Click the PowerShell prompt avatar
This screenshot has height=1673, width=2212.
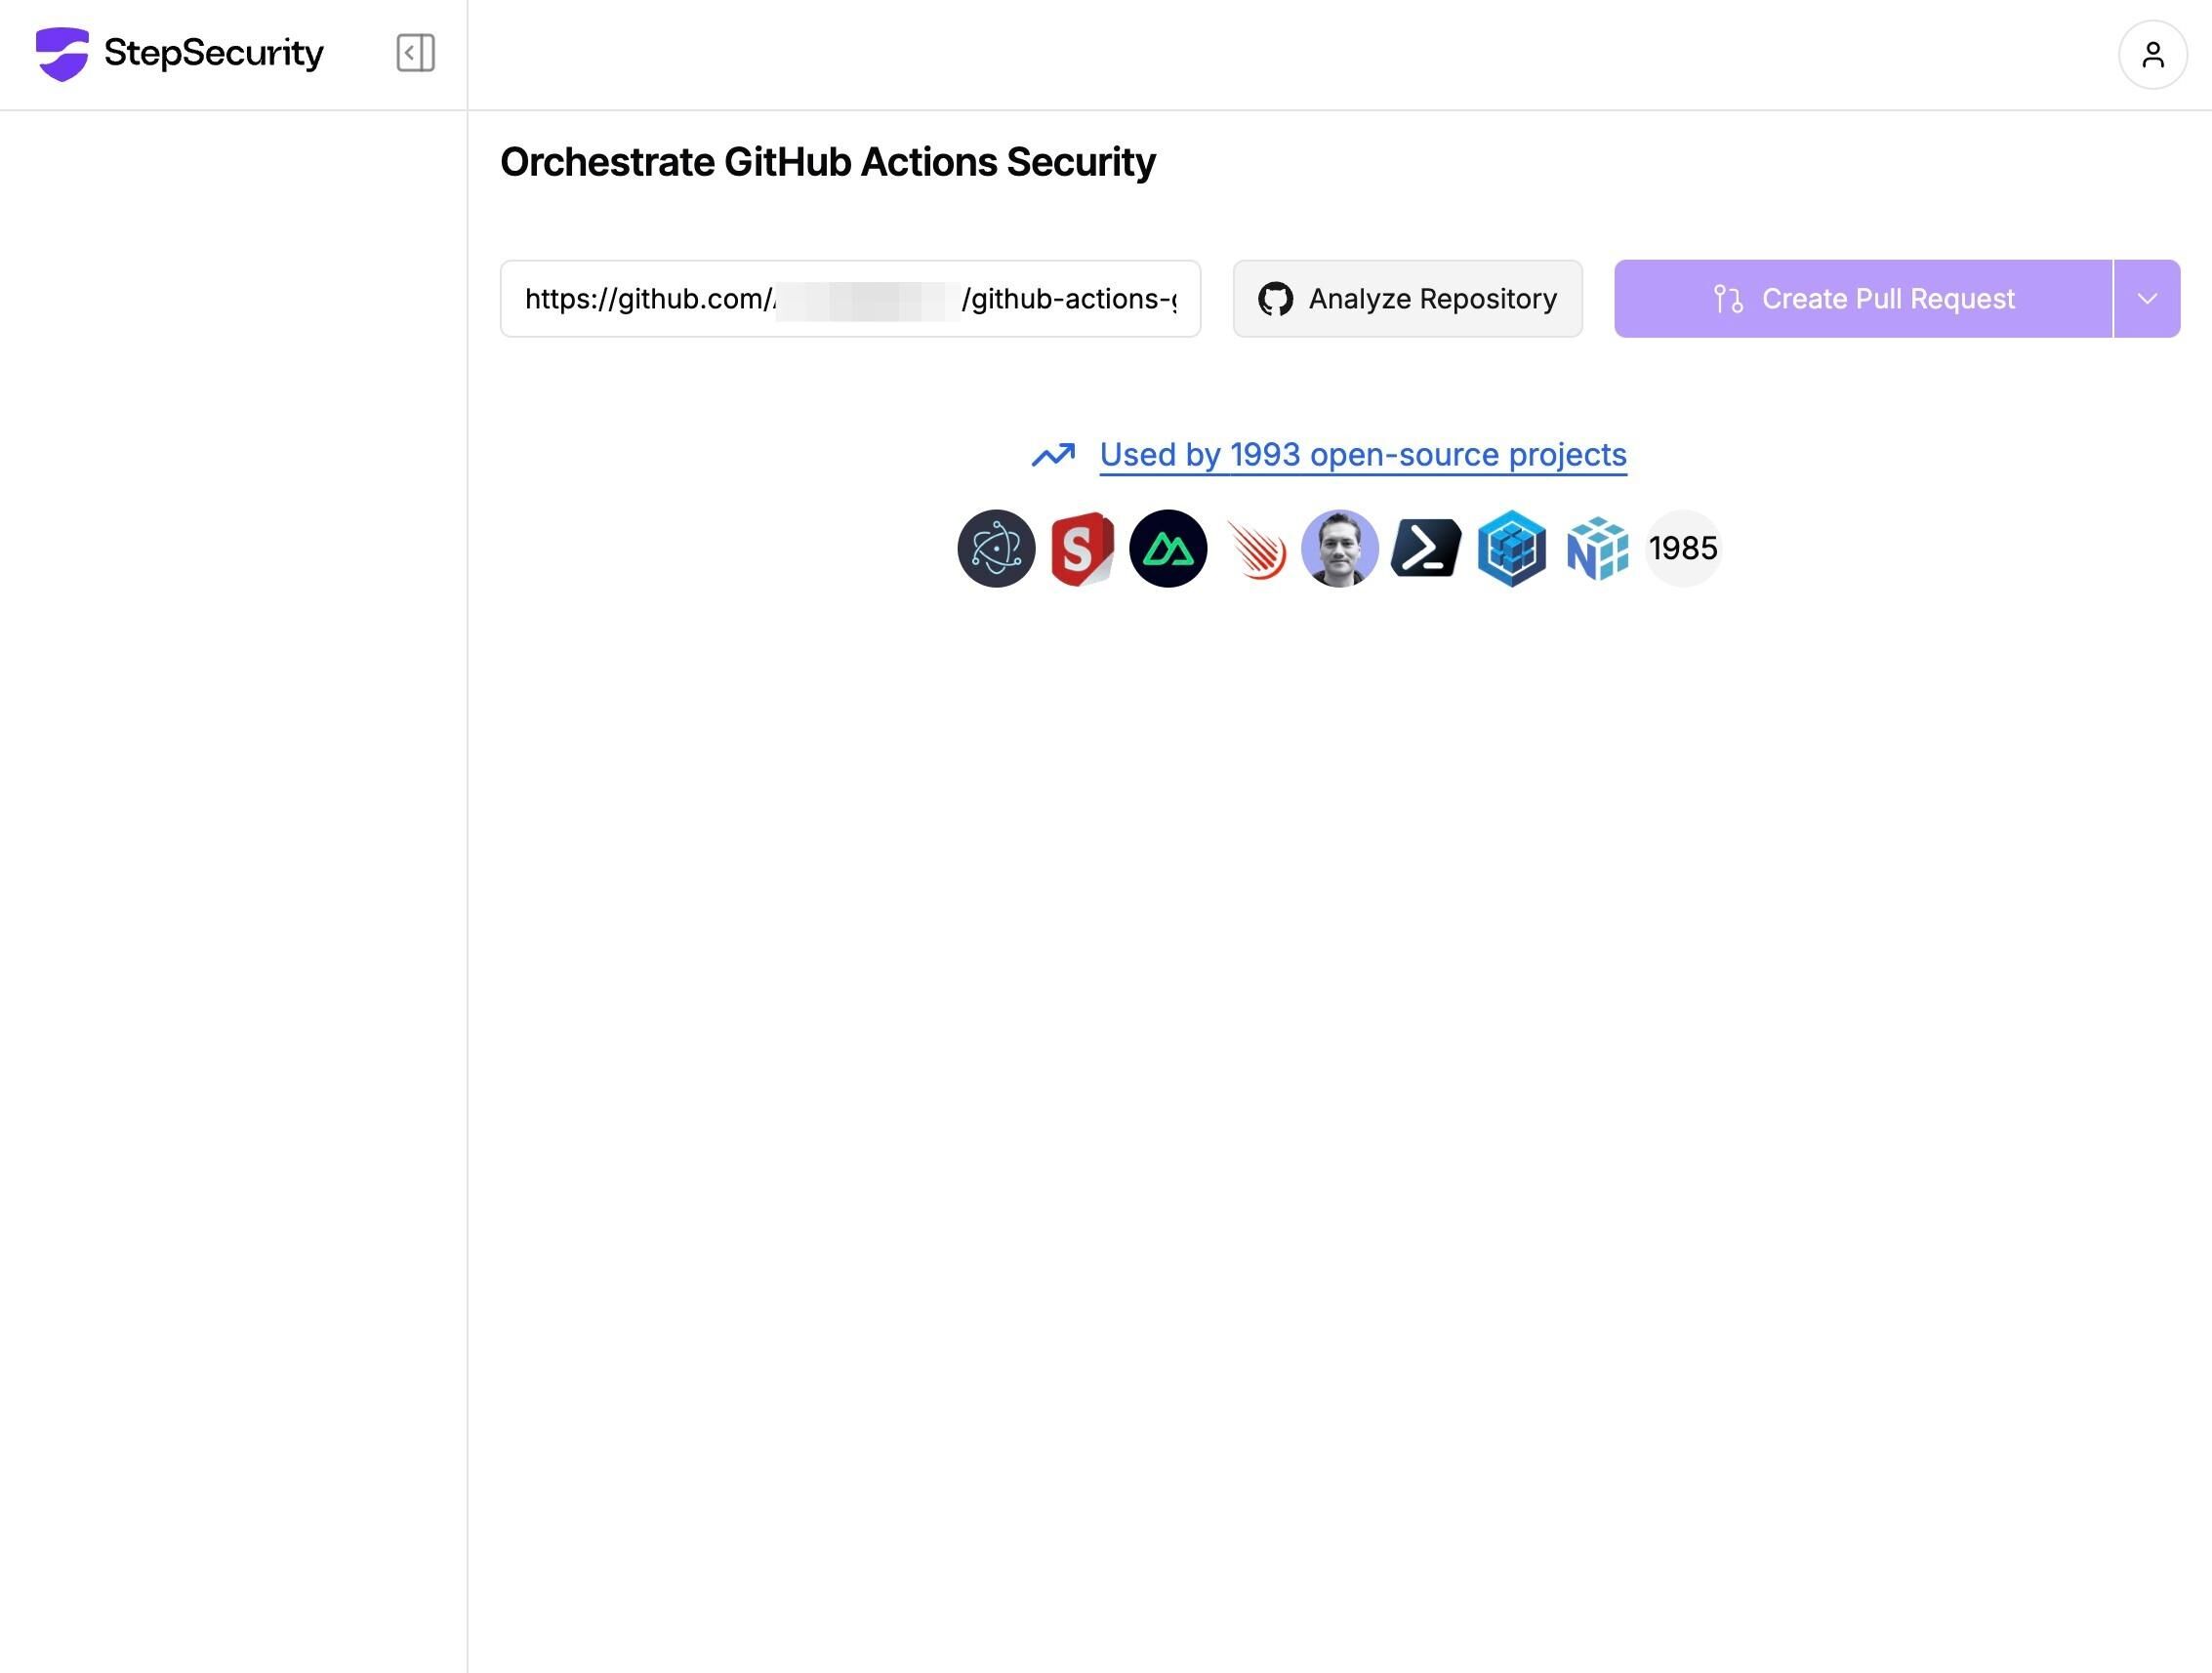pos(1426,548)
